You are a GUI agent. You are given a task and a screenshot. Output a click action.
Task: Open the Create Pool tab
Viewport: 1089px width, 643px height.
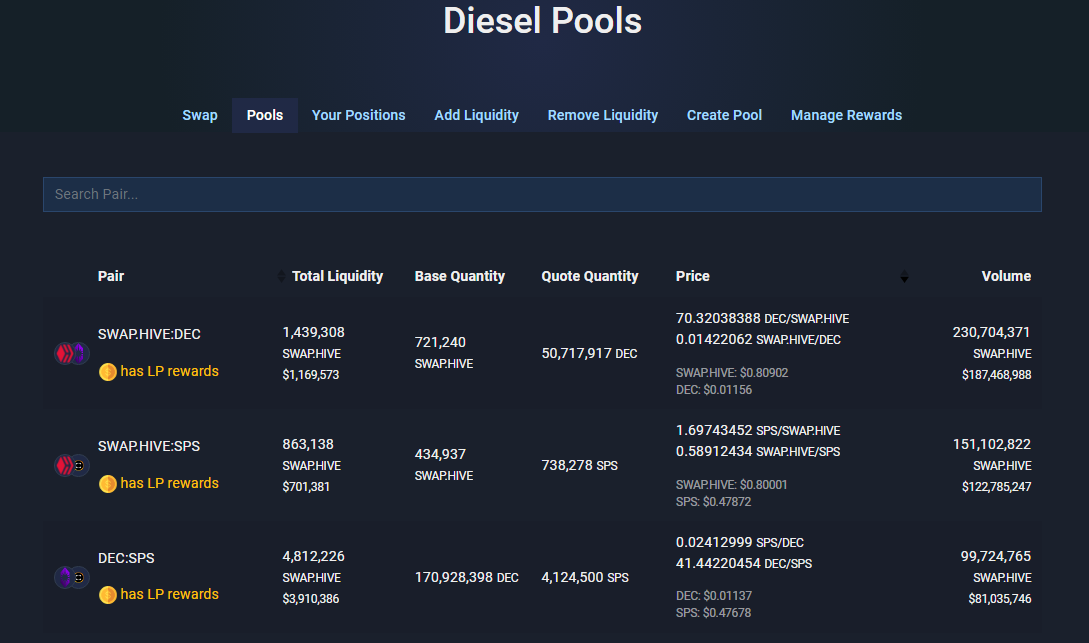[724, 115]
